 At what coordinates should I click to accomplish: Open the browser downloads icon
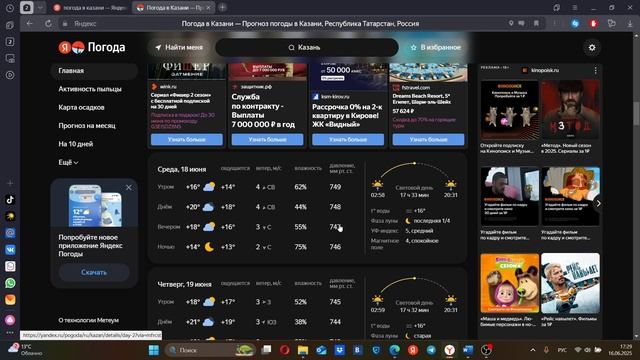[x=630, y=24]
